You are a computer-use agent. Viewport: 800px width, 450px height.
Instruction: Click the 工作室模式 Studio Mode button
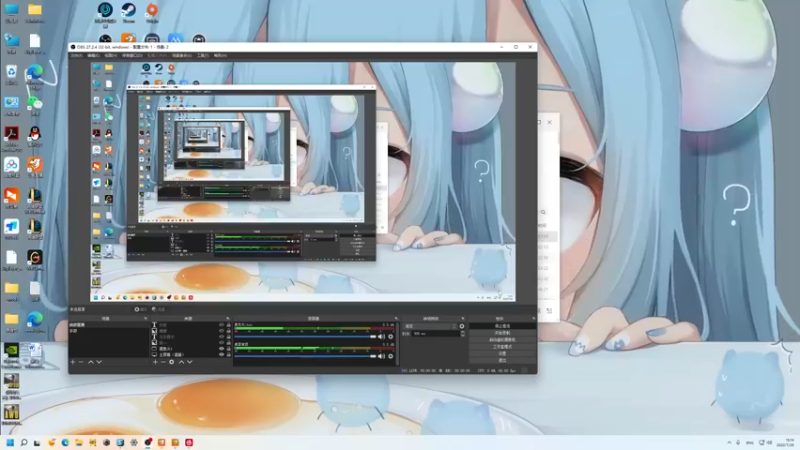pyautogui.click(x=503, y=346)
